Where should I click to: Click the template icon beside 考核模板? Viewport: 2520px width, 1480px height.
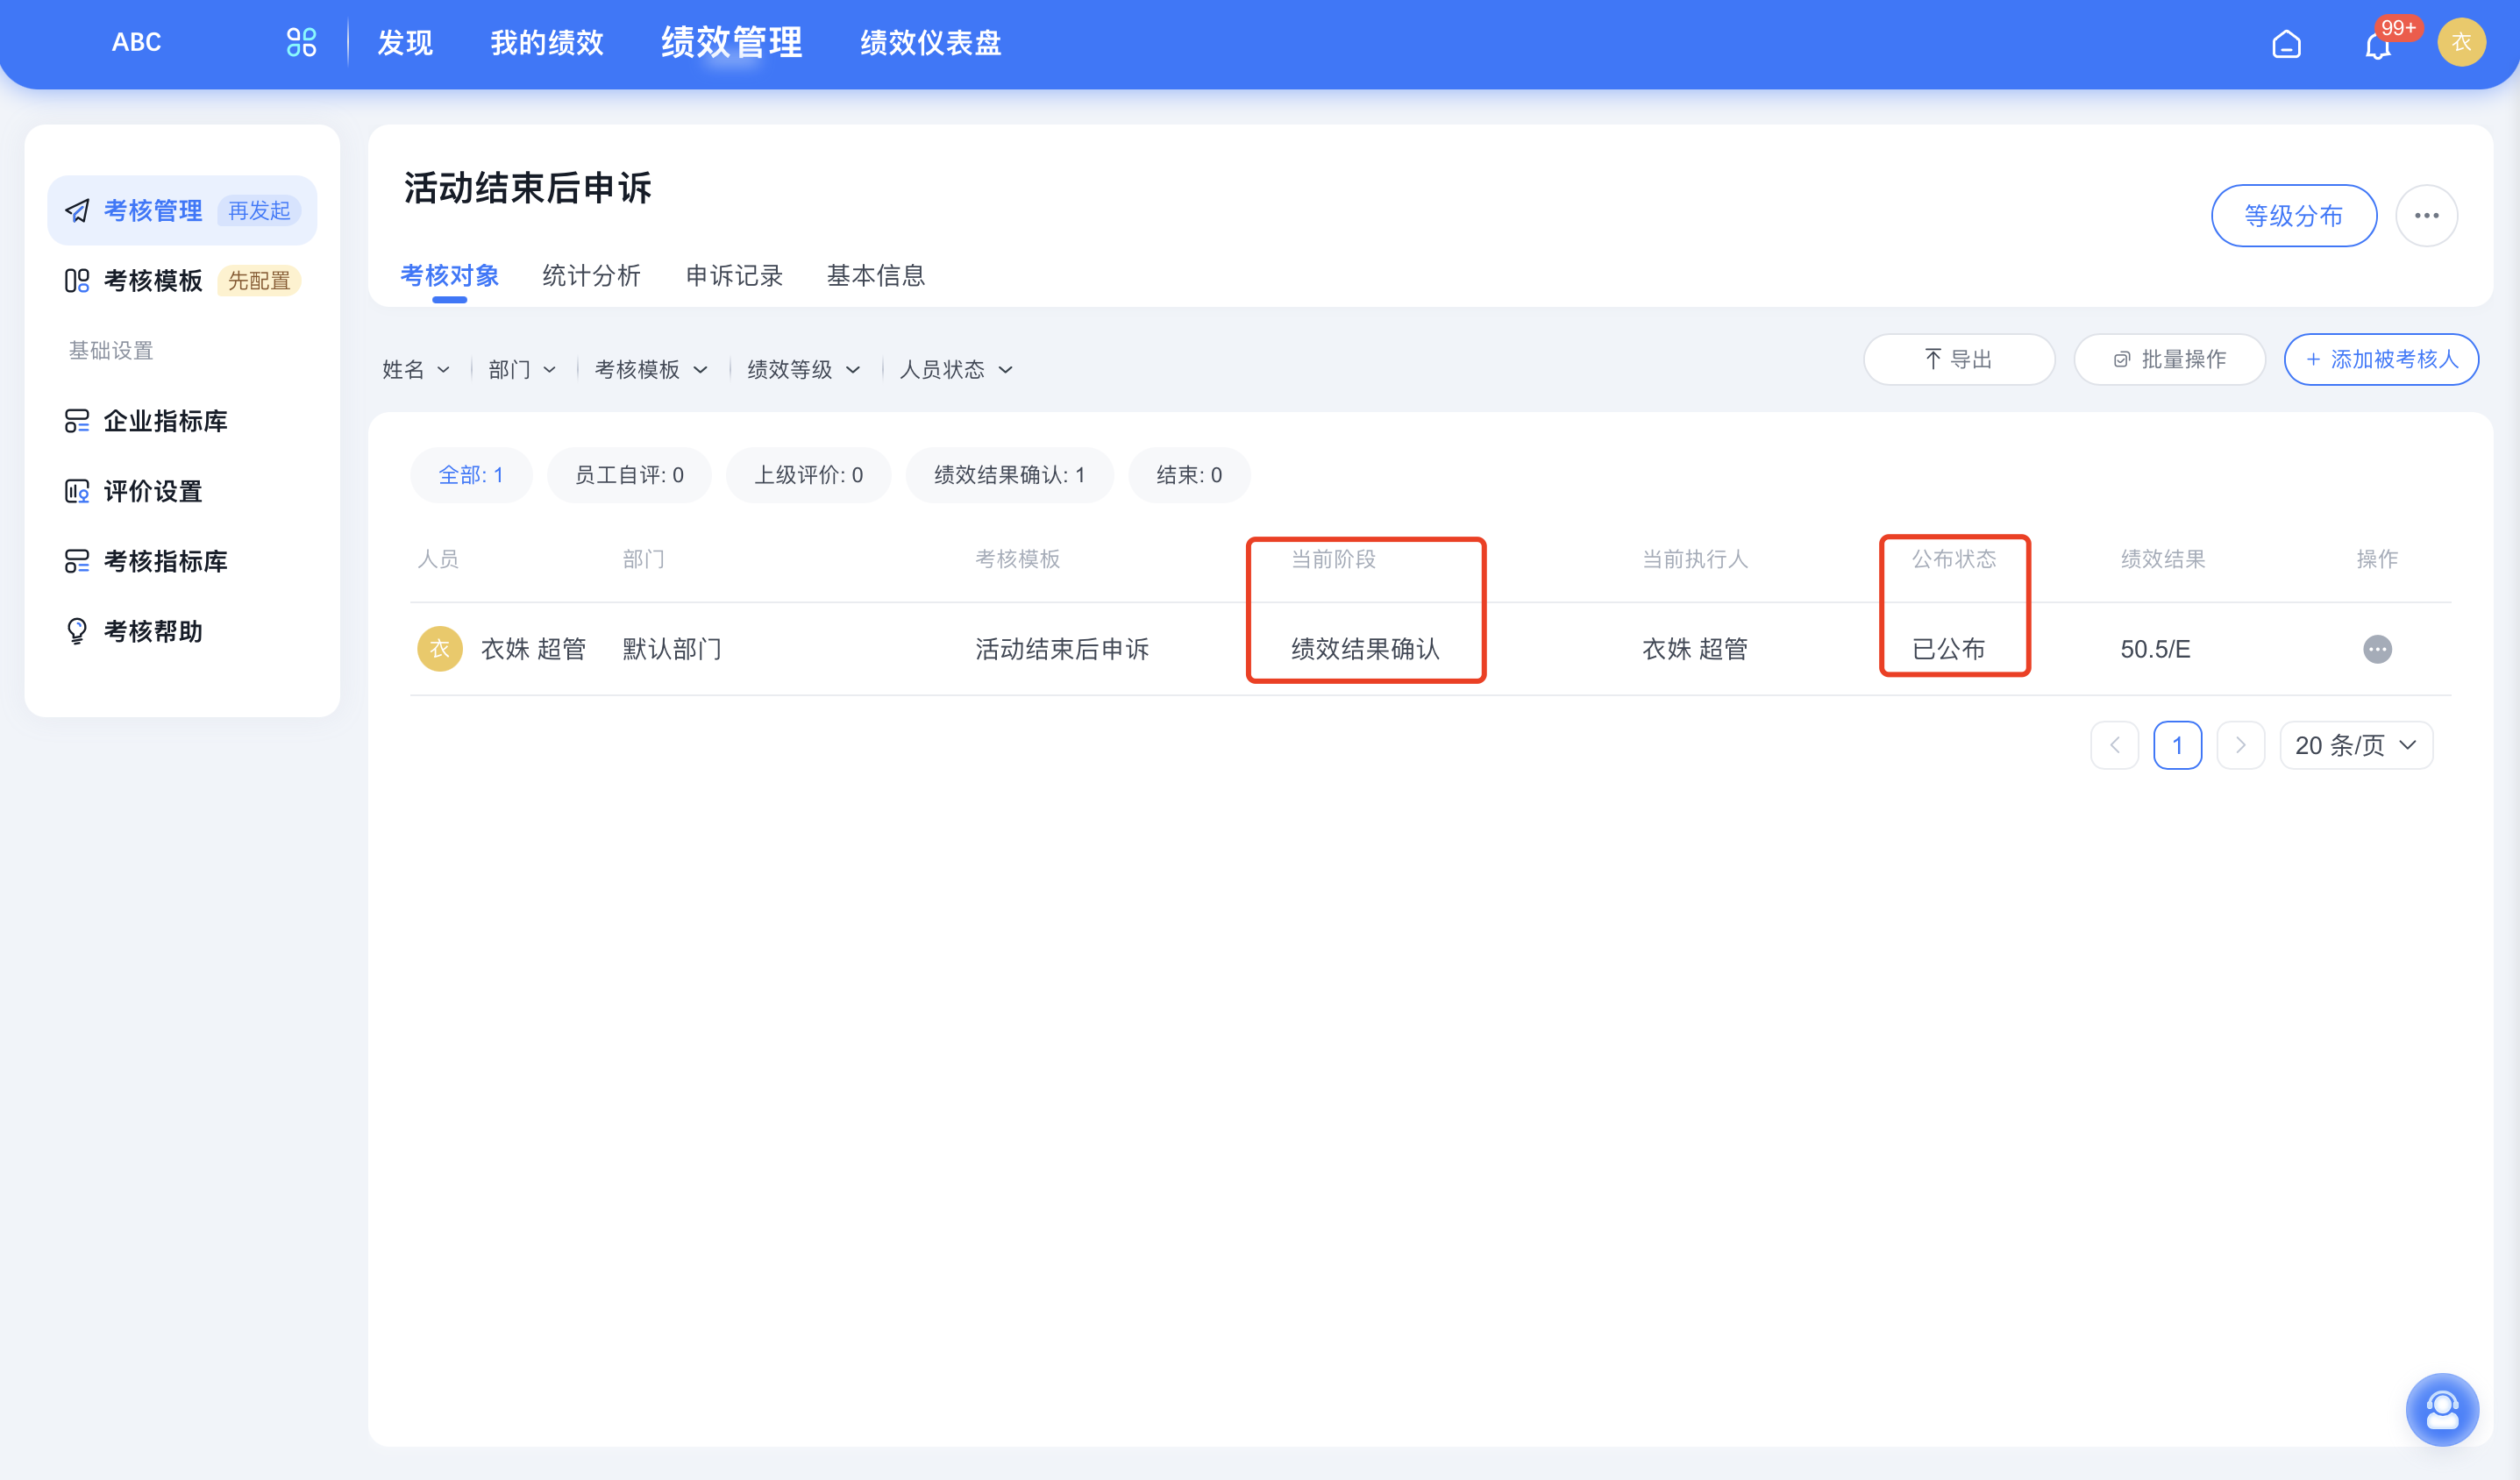[77, 281]
